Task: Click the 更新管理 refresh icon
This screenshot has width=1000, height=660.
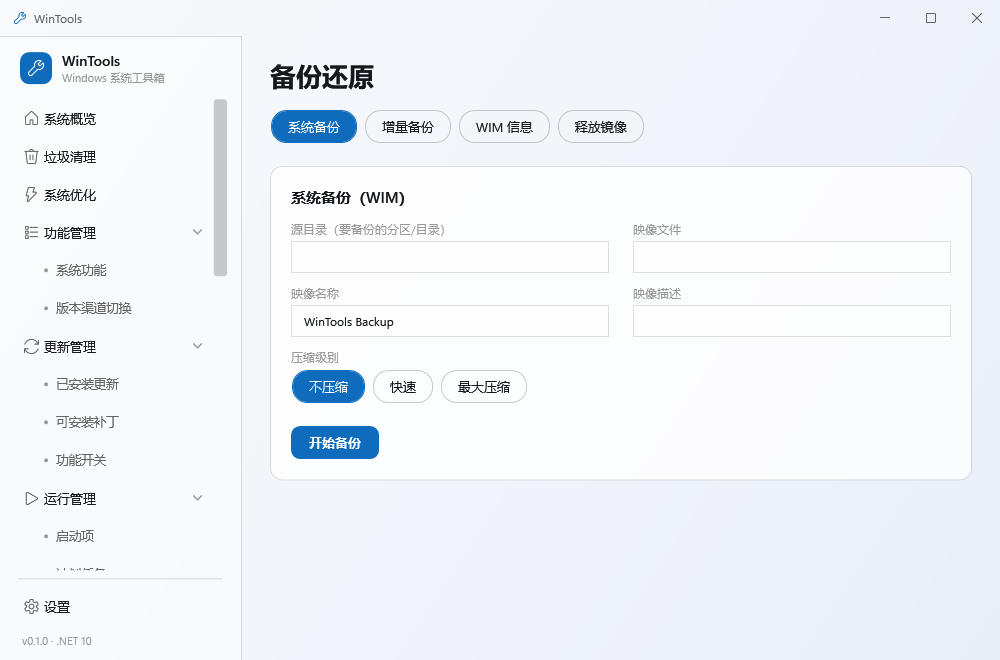Action: pyautogui.click(x=31, y=346)
